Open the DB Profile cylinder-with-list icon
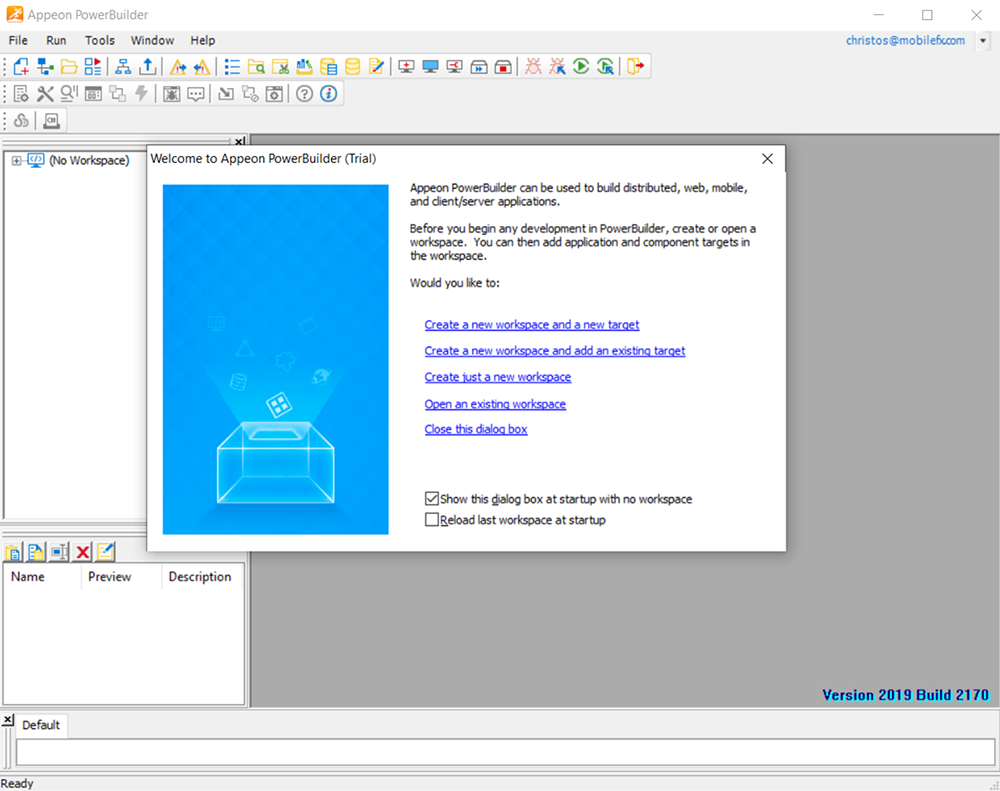 click(x=328, y=66)
